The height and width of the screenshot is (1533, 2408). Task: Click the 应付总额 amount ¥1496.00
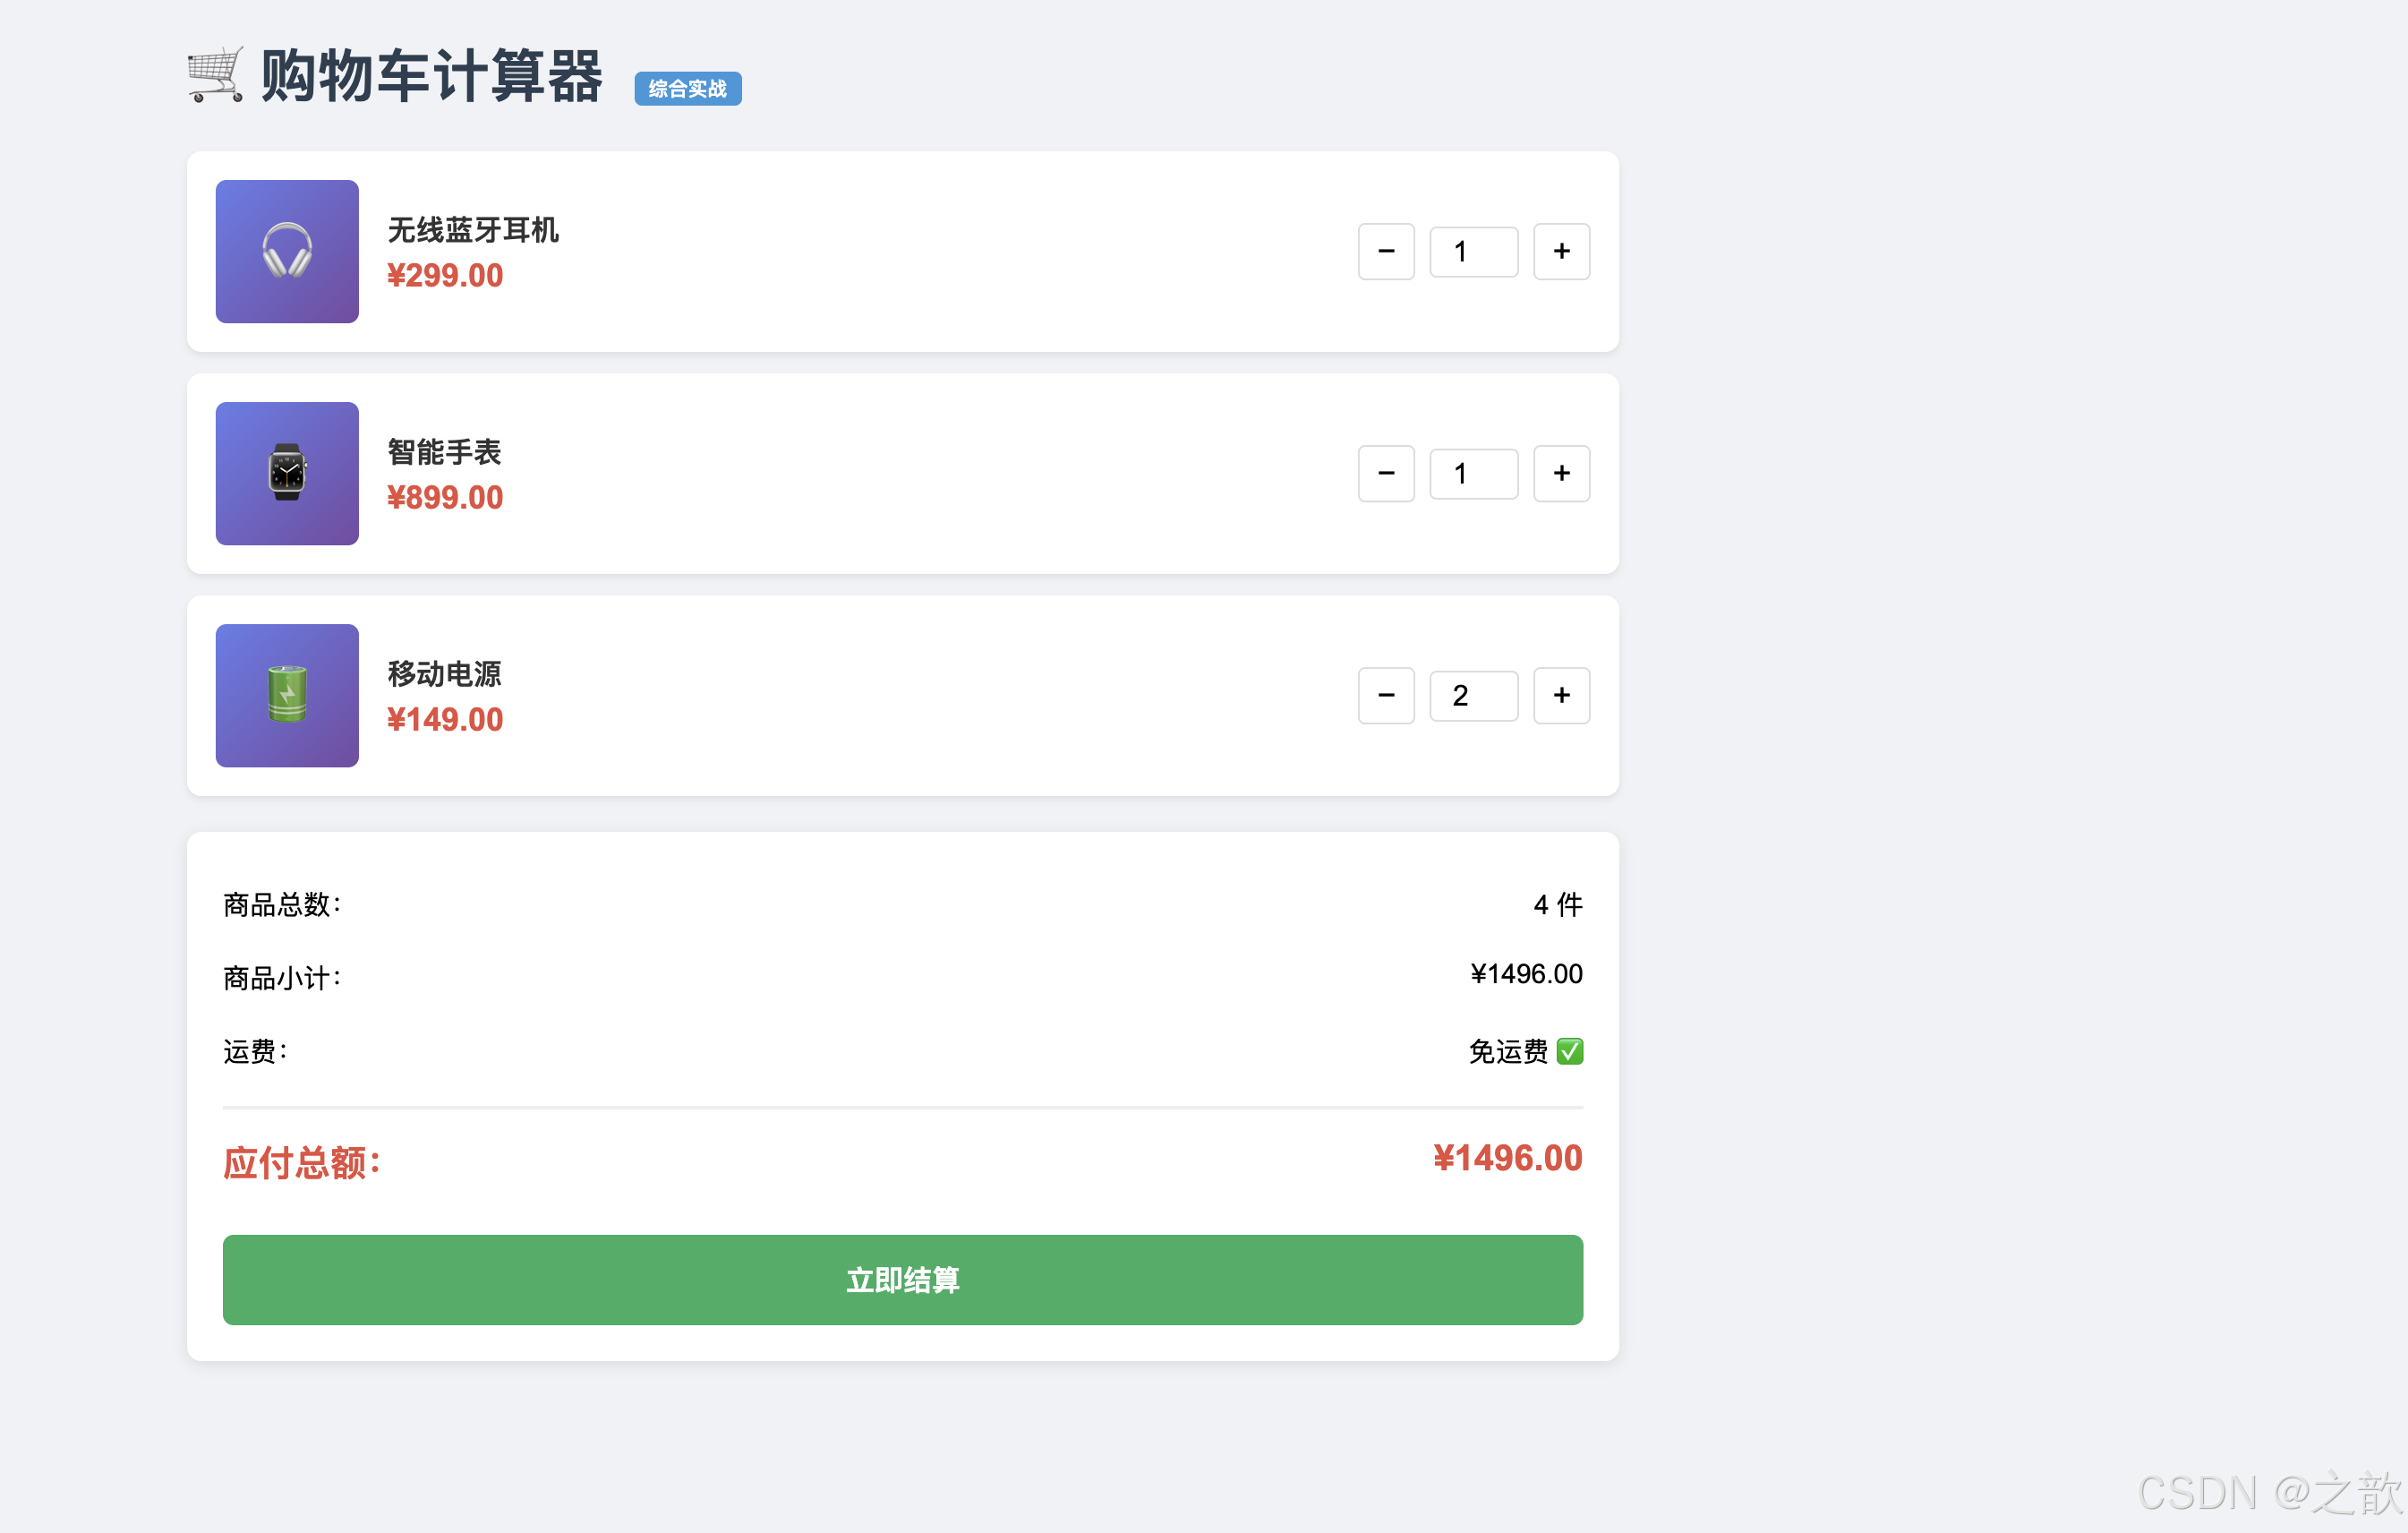click(x=1507, y=1158)
